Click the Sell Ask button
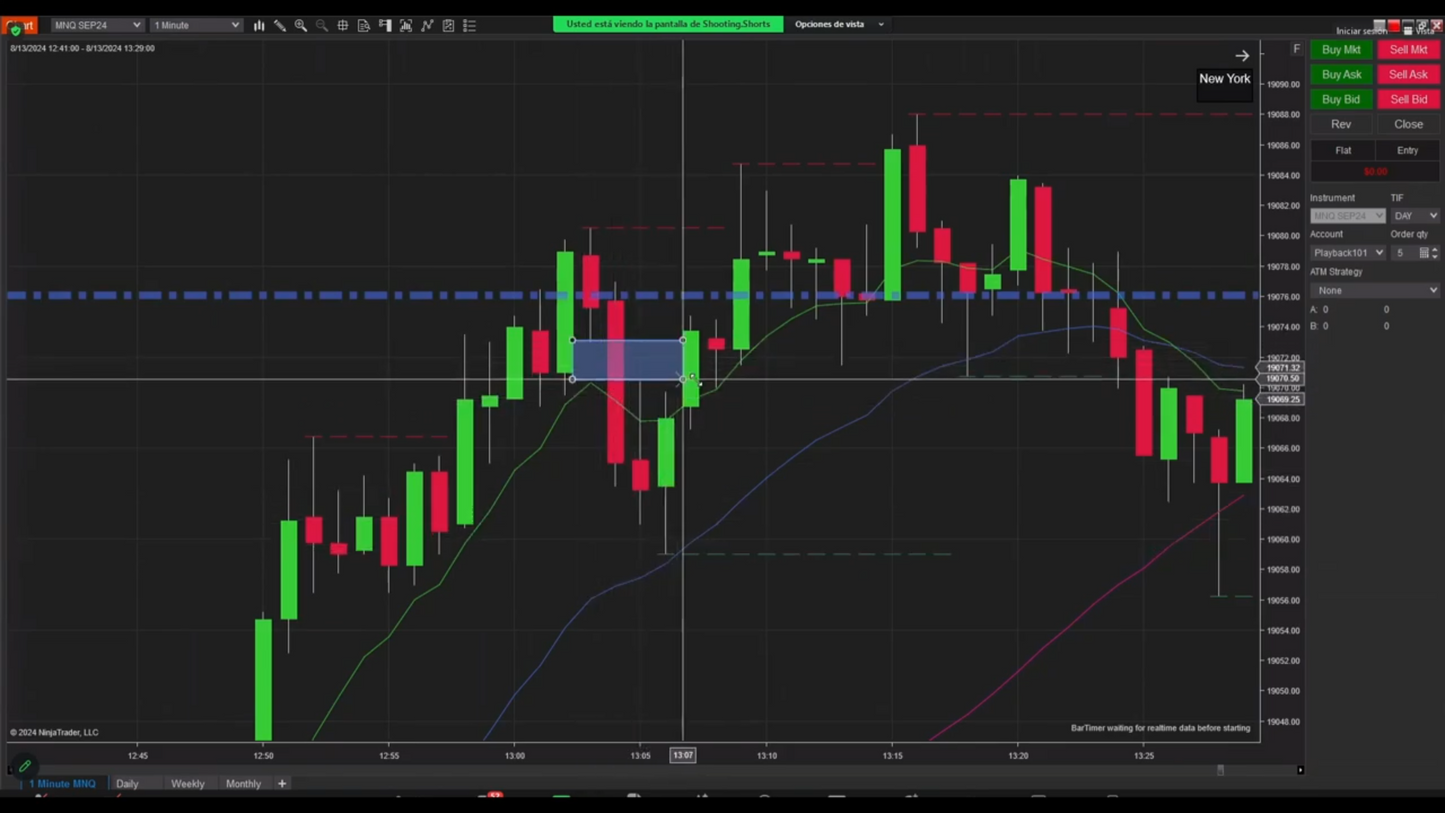 point(1408,75)
